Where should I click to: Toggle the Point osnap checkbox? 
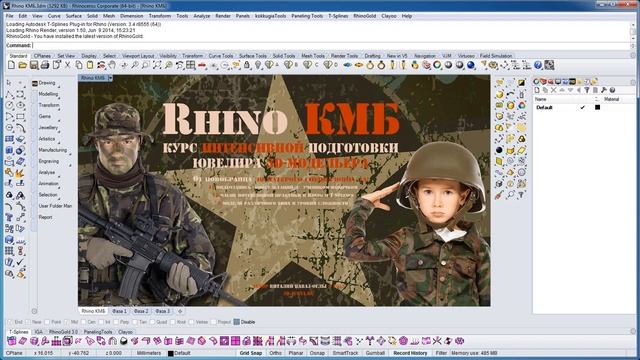coord(47,322)
